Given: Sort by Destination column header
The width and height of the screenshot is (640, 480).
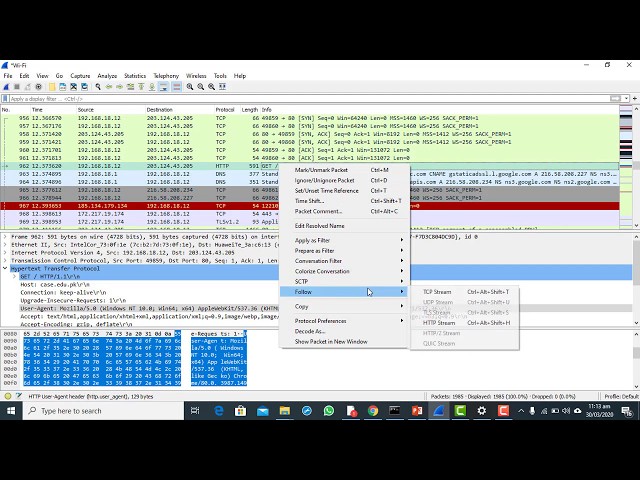Looking at the screenshot, I should (x=180, y=110).
